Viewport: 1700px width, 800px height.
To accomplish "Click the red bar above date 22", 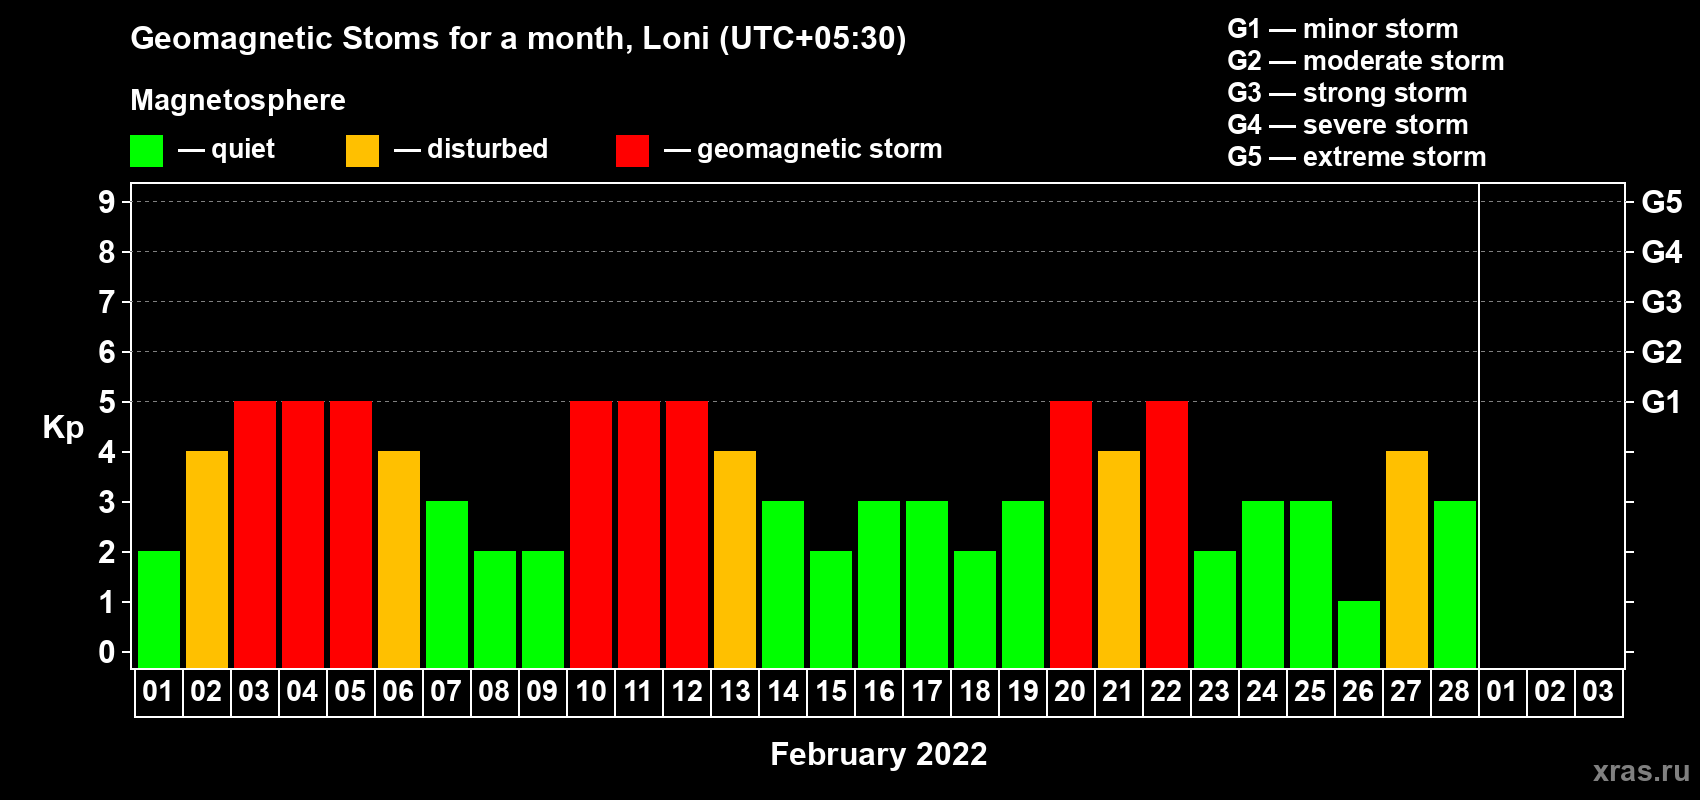I will click(1167, 534).
